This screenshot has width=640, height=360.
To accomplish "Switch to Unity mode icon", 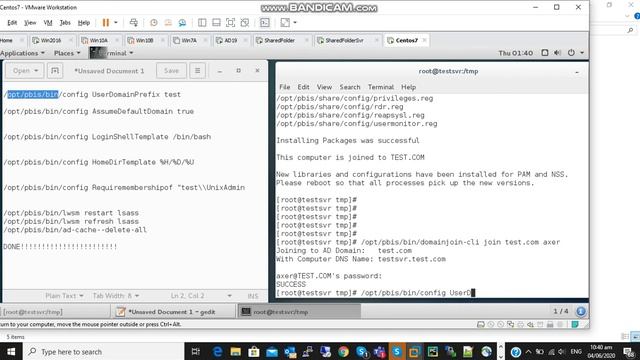I will click(x=245, y=23).
